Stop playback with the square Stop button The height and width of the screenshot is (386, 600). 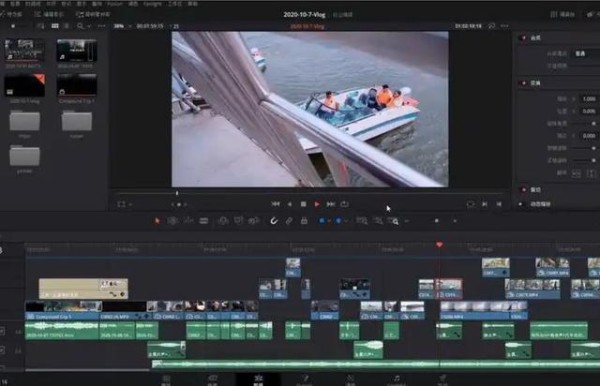pyautogui.click(x=303, y=204)
